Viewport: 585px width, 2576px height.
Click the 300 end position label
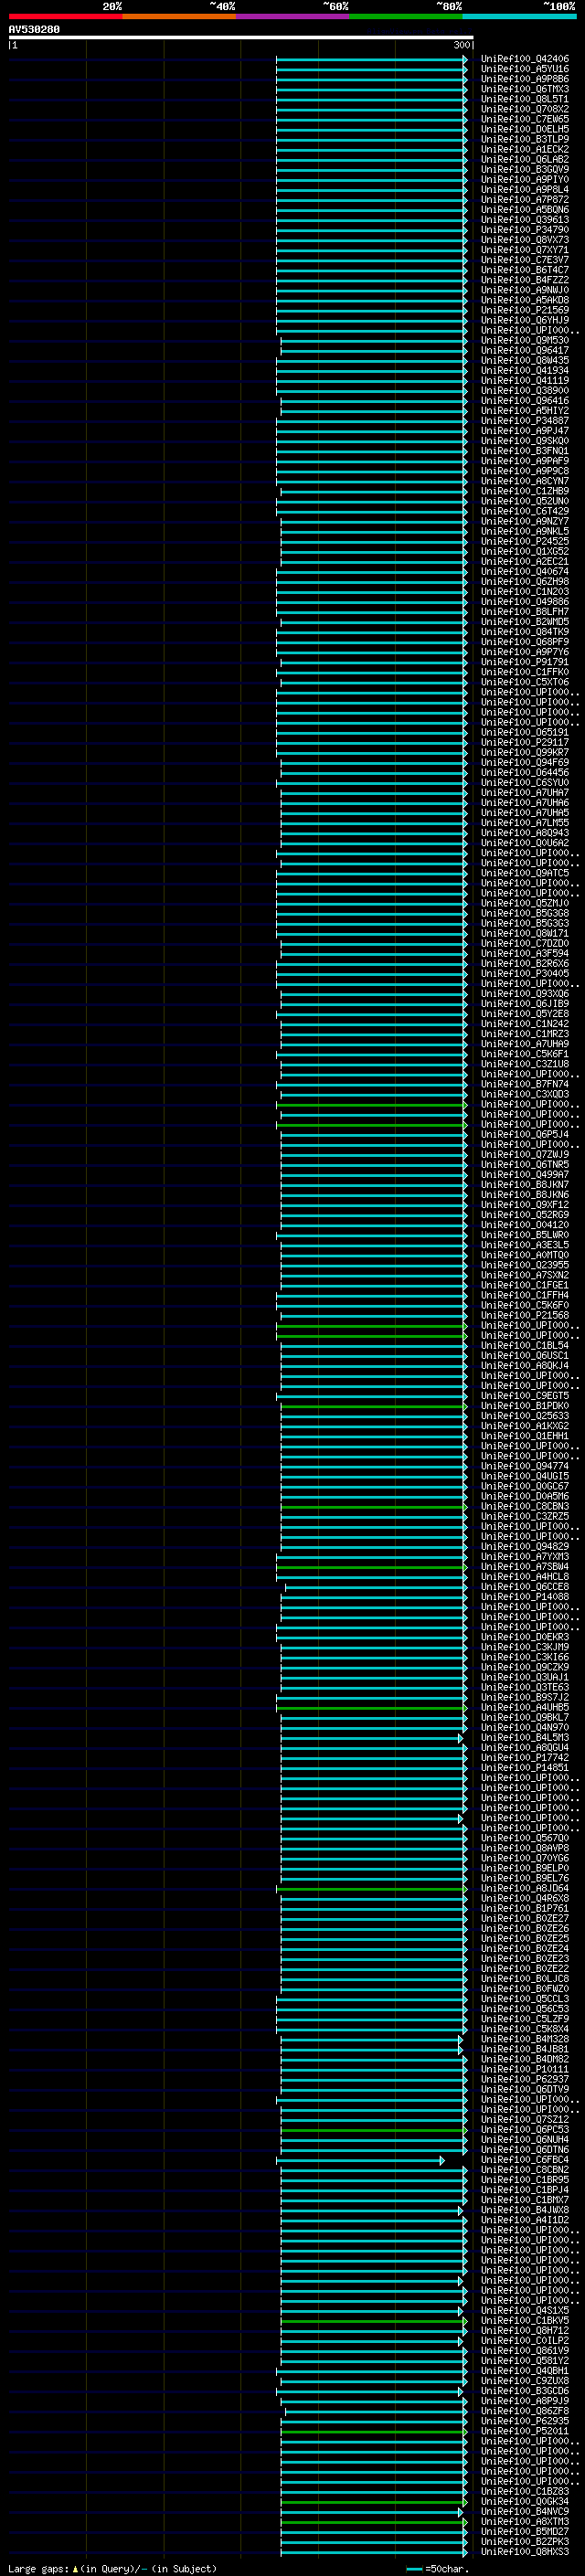[x=461, y=45]
